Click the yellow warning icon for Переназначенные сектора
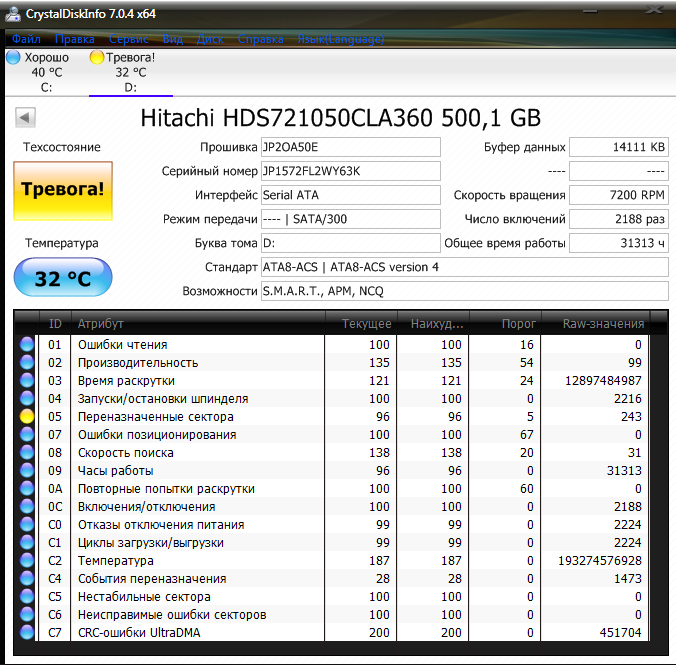The width and height of the screenshot is (676, 665). click(x=27, y=417)
